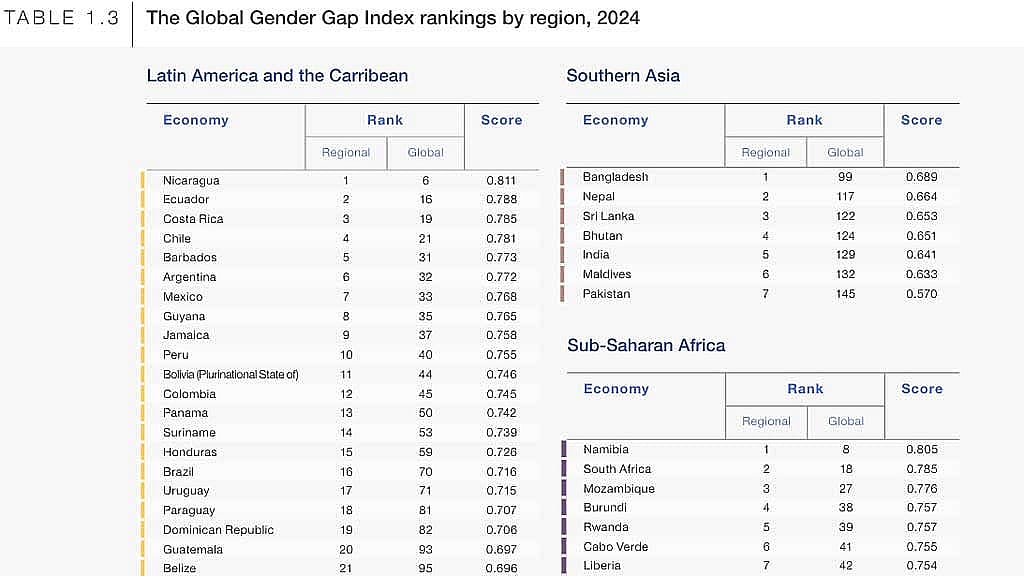Select the Southern Asia region heading
Viewport: 1024px width, 576px height.
tap(623, 76)
